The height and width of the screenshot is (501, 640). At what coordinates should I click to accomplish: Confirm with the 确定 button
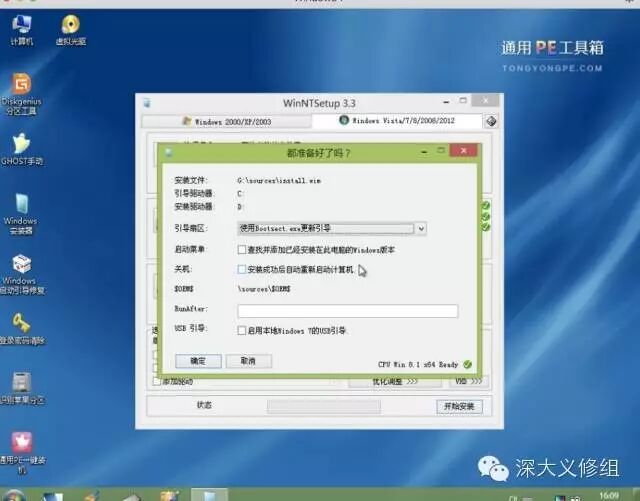pos(198,361)
